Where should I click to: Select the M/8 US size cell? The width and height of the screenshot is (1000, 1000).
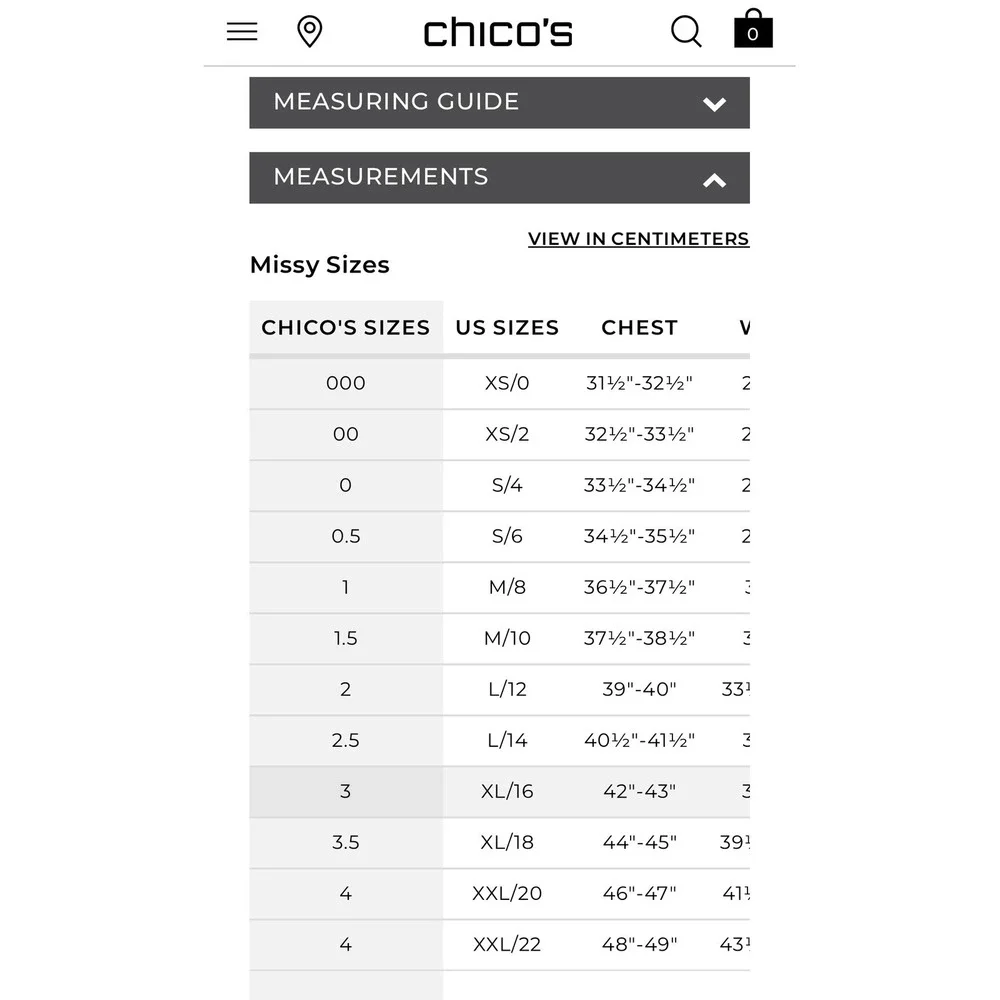tap(507, 587)
